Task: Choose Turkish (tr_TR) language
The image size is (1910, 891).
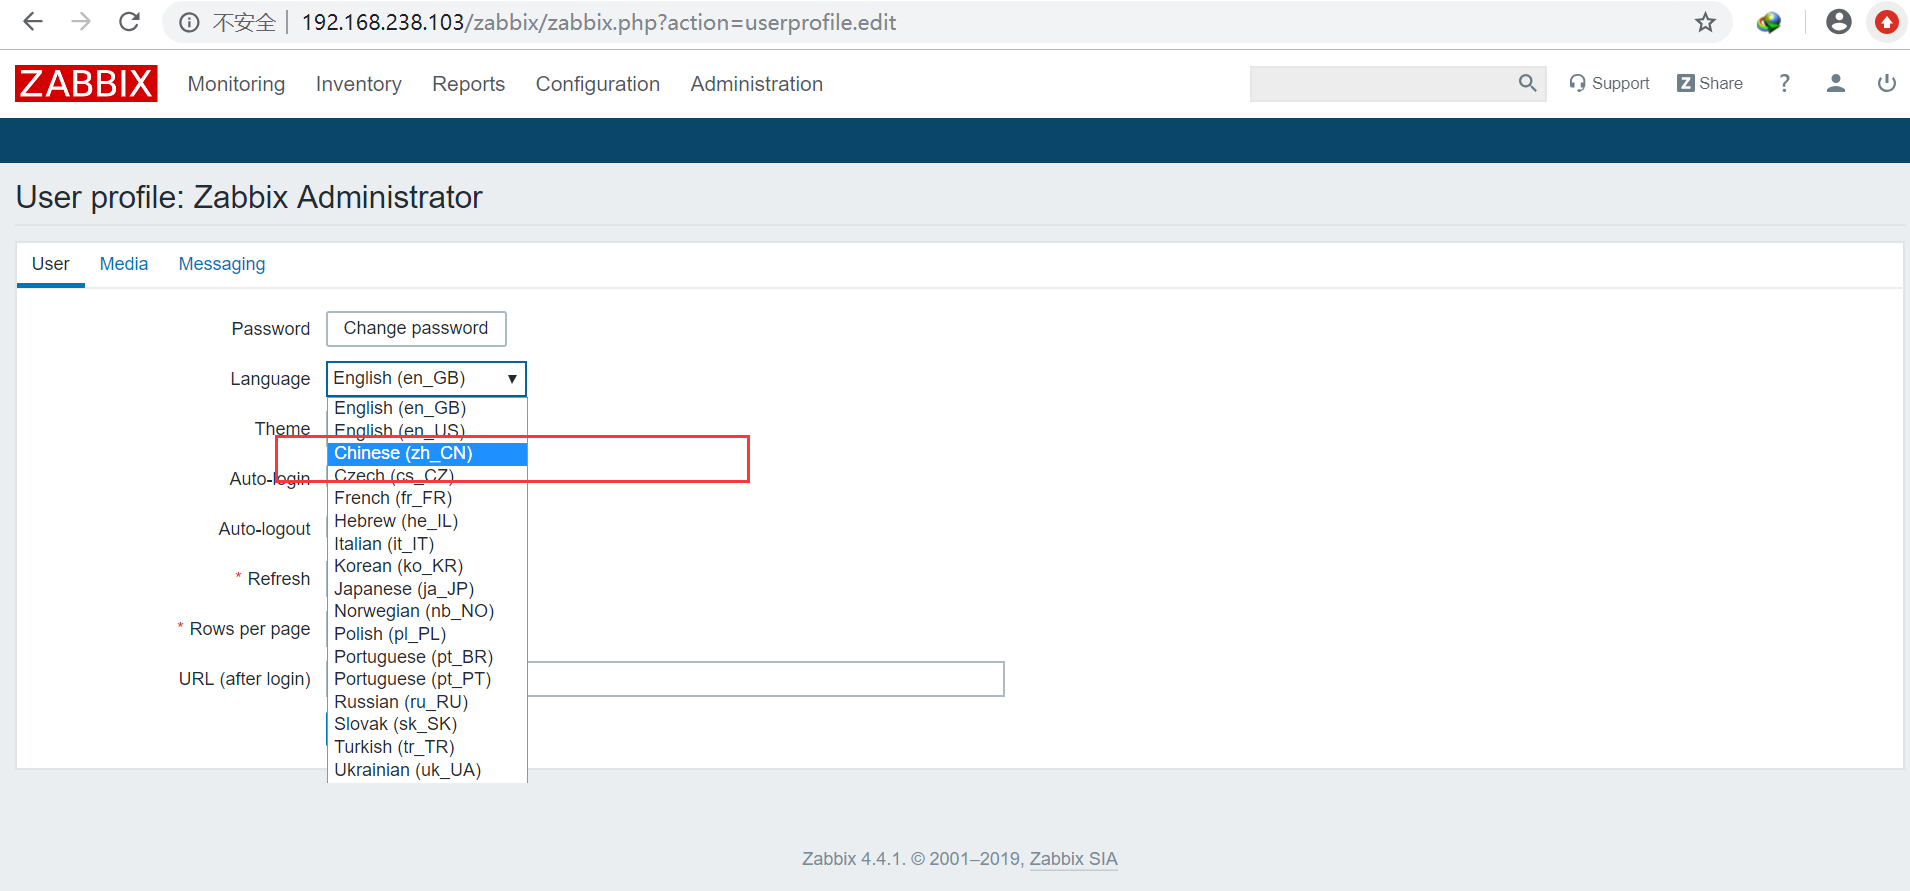Action: click(x=427, y=747)
